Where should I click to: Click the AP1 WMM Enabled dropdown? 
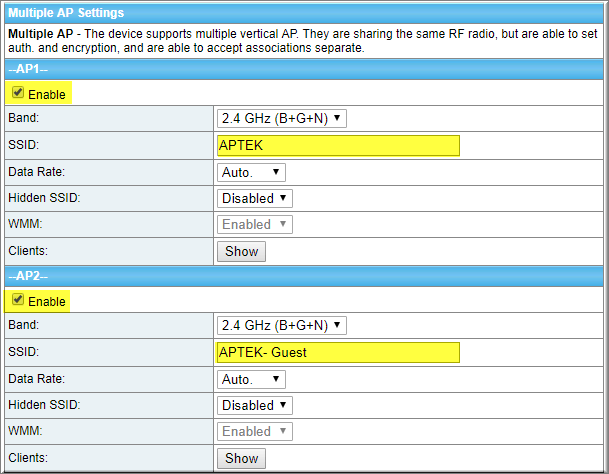click(x=255, y=224)
